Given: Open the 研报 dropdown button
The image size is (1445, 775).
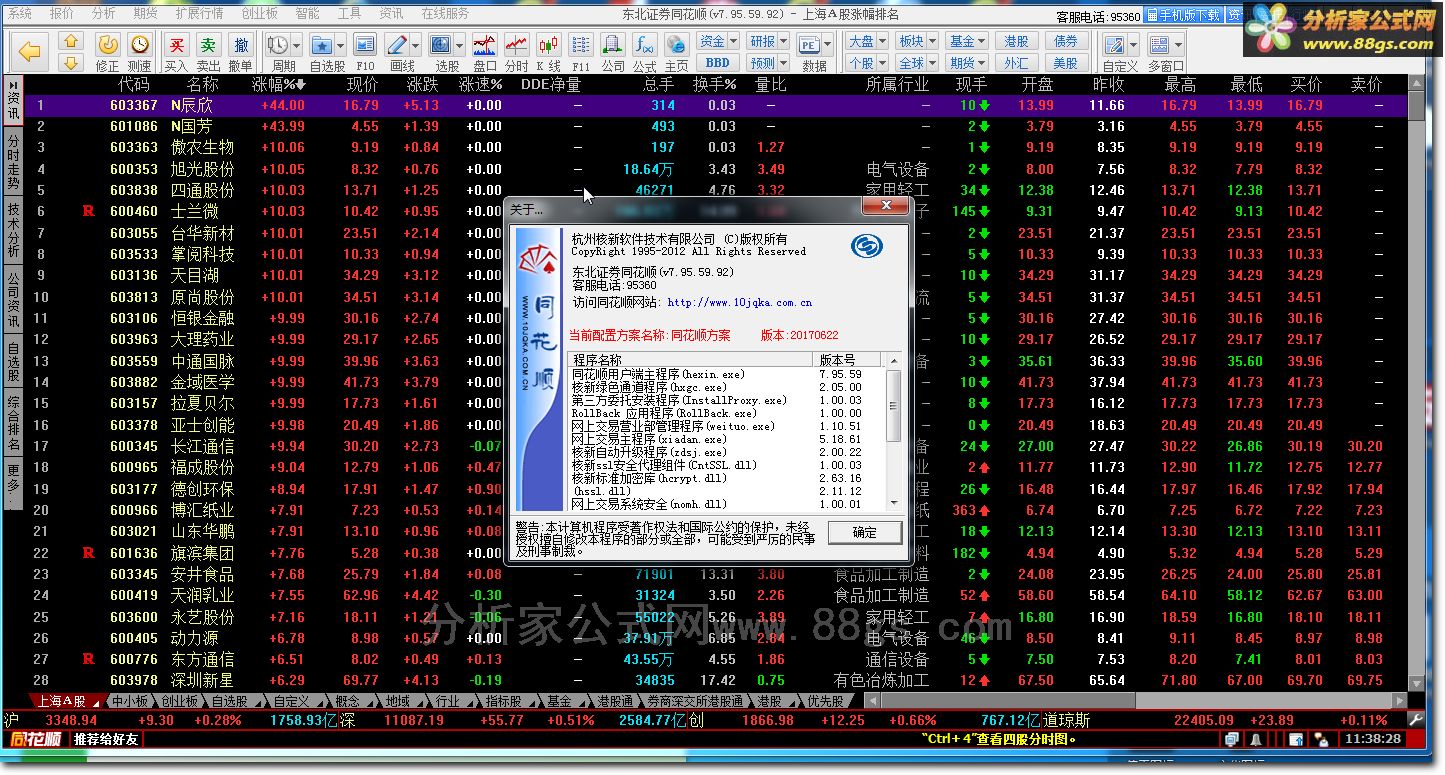Looking at the screenshot, I should click(x=768, y=41).
